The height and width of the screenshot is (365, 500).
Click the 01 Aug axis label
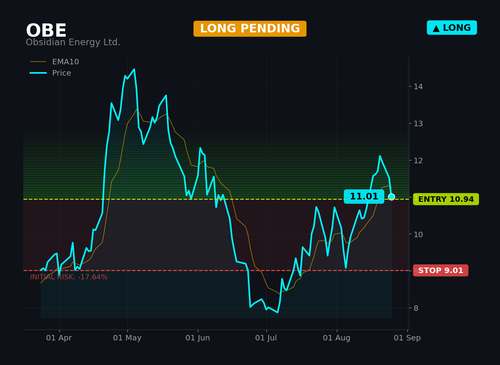[337, 338]
